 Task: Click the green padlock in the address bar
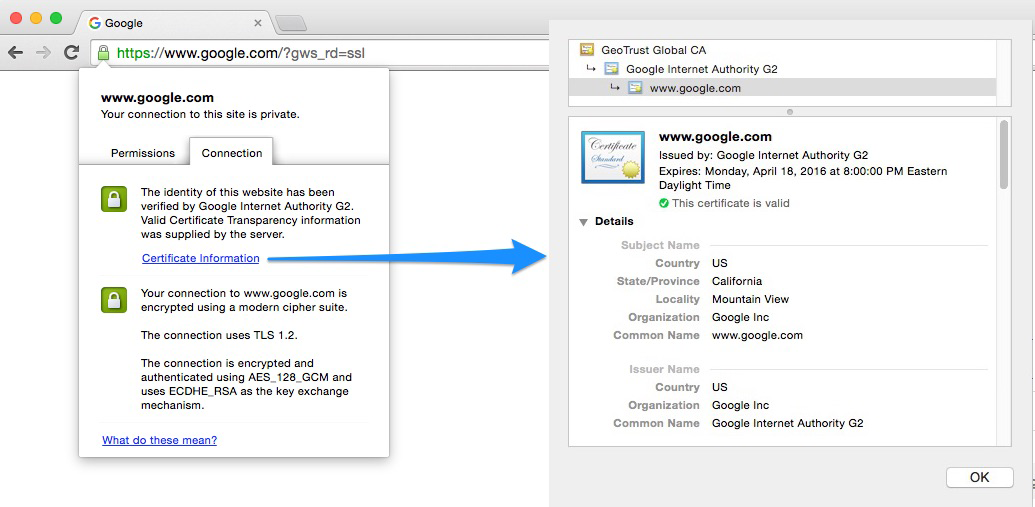103,53
